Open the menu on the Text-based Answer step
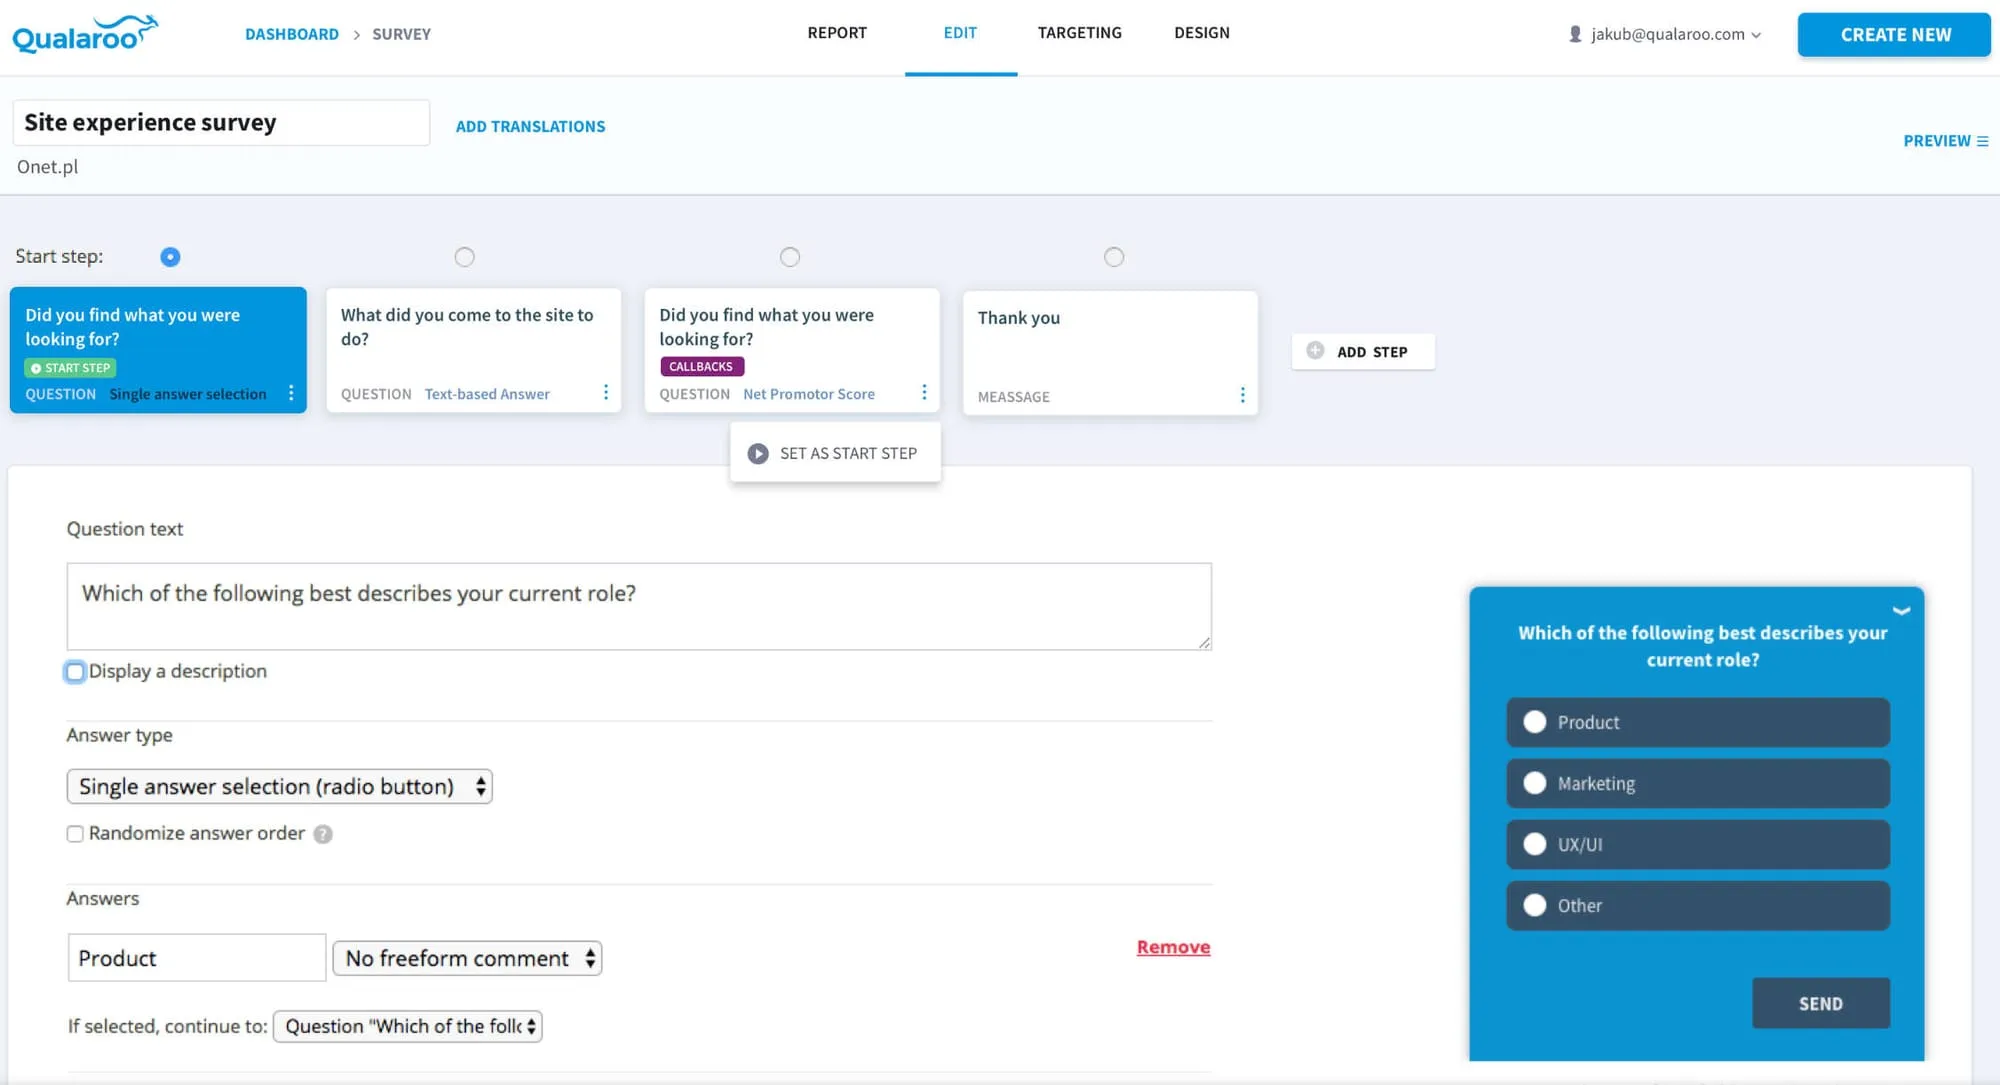This screenshot has width=2000, height=1085. 605,393
